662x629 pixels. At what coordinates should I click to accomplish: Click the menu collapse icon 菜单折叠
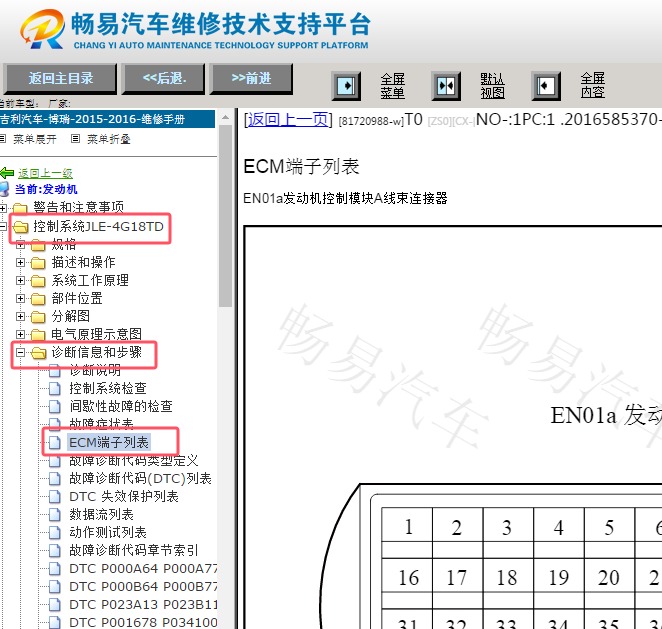pos(75,138)
